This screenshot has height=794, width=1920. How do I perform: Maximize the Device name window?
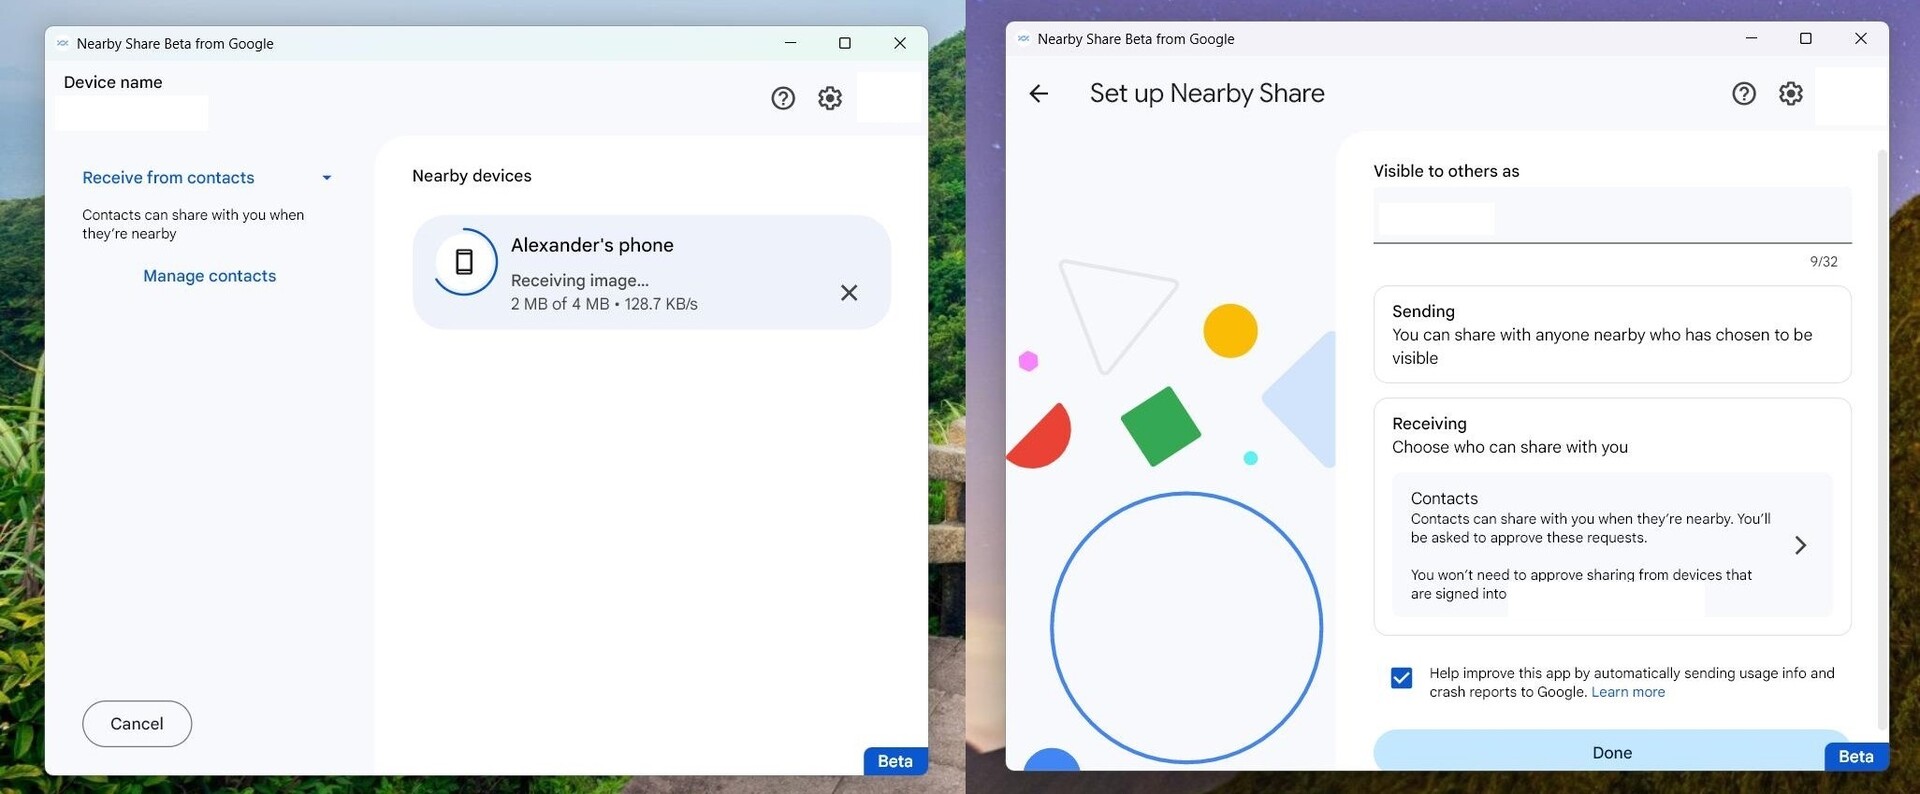[x=845, y=43]
